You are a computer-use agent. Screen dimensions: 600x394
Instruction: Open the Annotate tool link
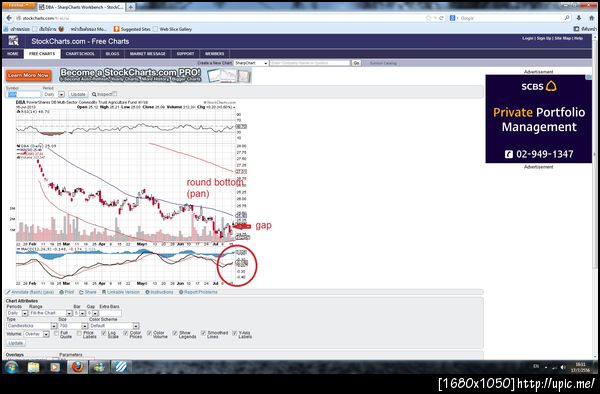(30, 292)
